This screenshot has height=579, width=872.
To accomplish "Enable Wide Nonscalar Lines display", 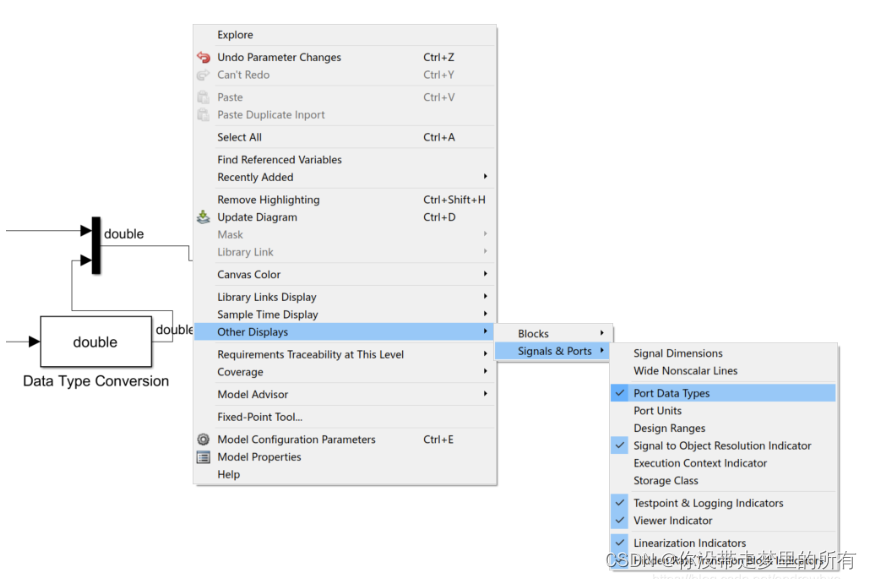I will 724,371.
